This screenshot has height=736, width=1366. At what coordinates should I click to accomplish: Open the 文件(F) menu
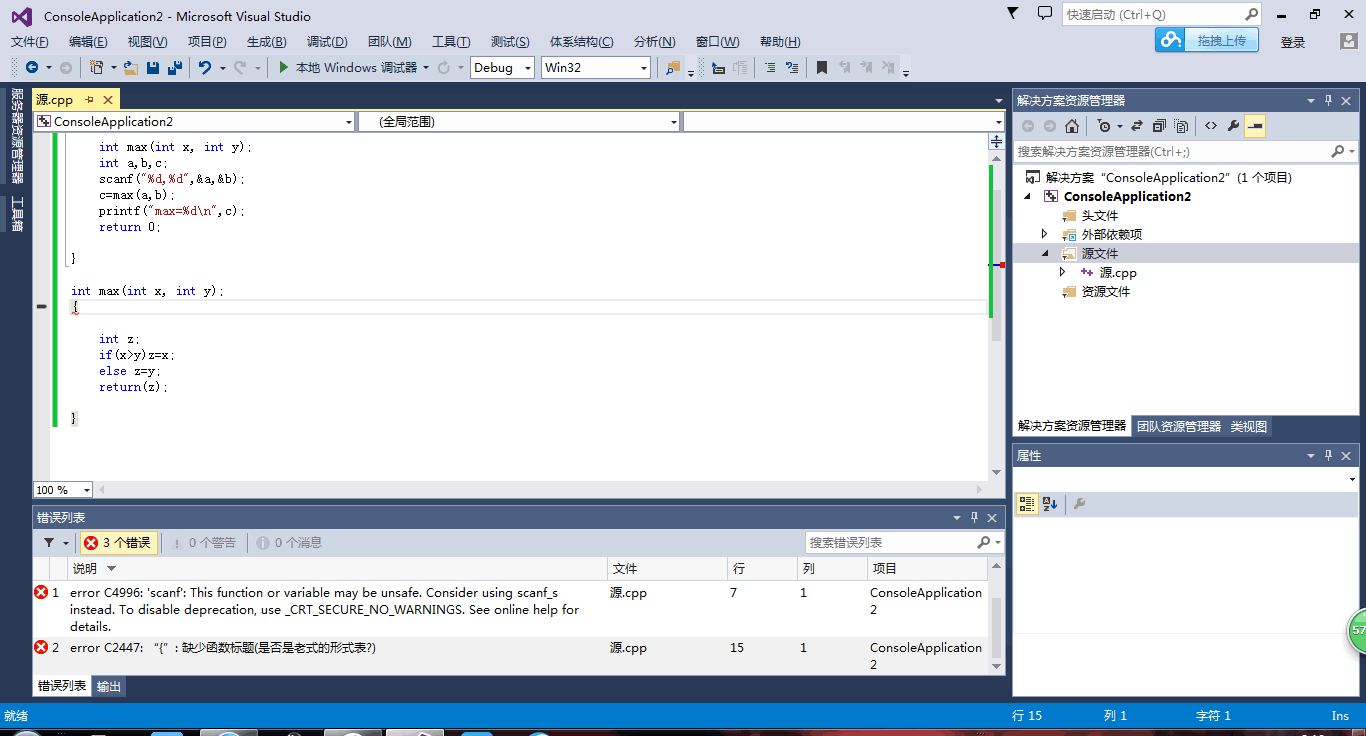[30, 41]
